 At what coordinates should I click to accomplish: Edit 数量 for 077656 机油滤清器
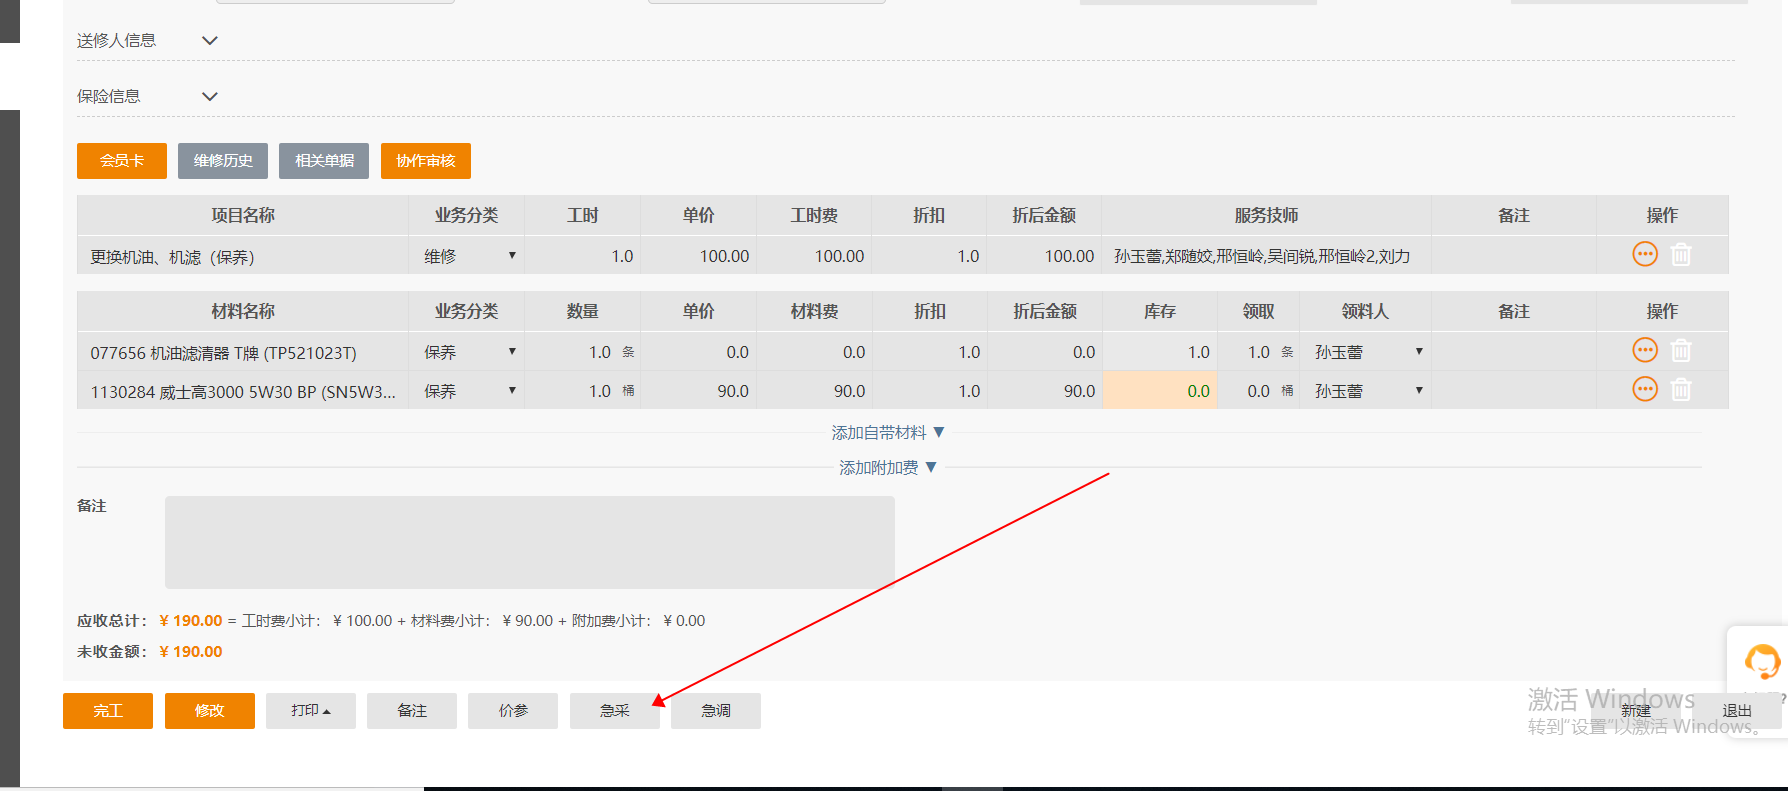point(583,352)
